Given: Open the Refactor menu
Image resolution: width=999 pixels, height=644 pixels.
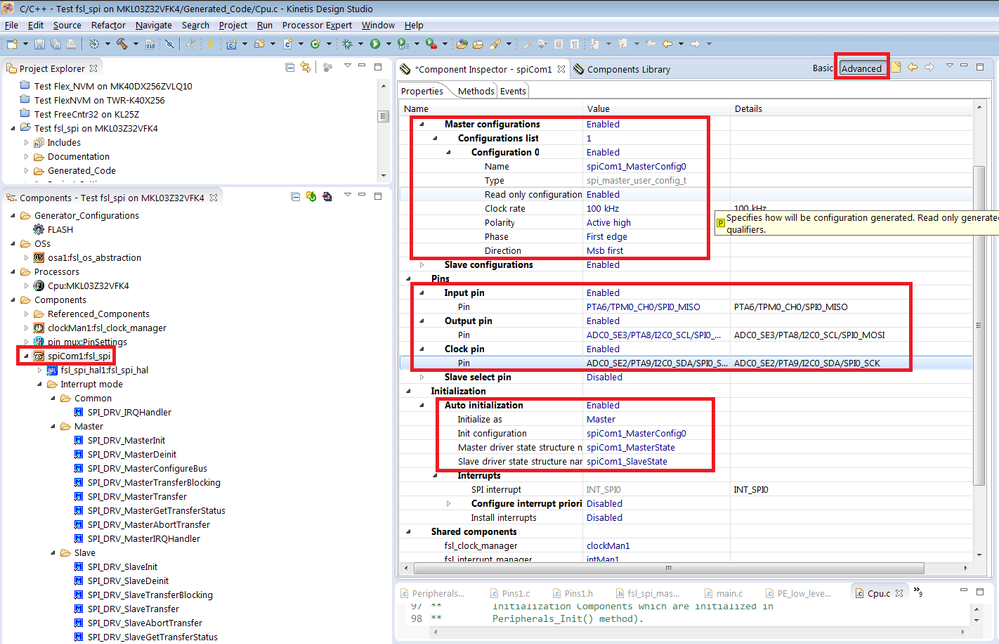Looking at the screenshot, I should coord(108,25).
